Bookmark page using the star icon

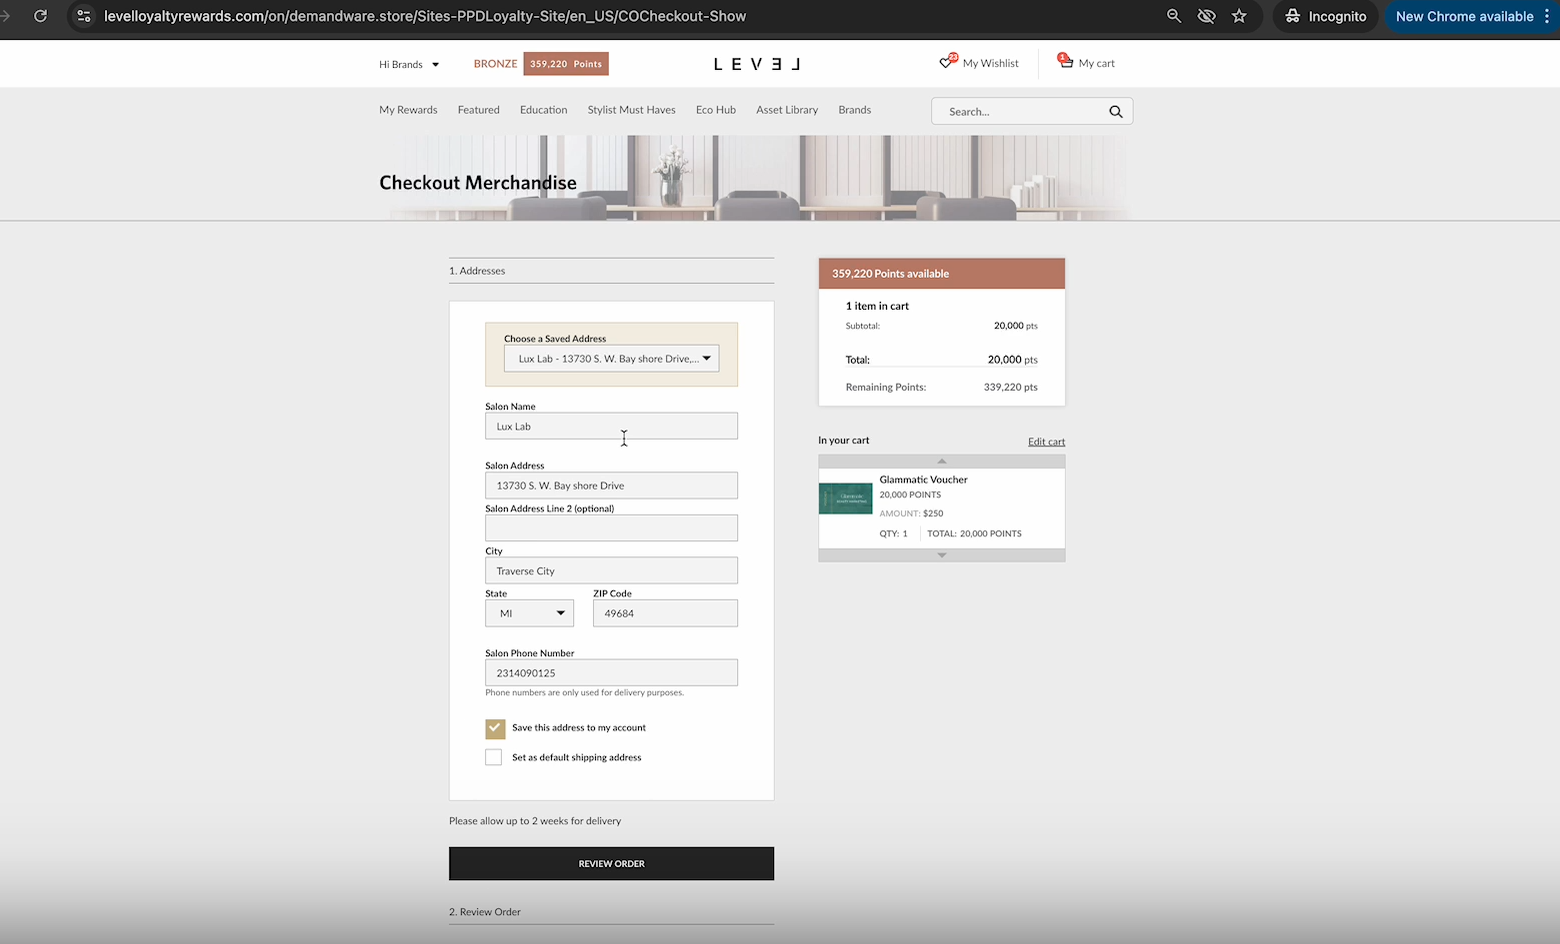pos(1239,16)
